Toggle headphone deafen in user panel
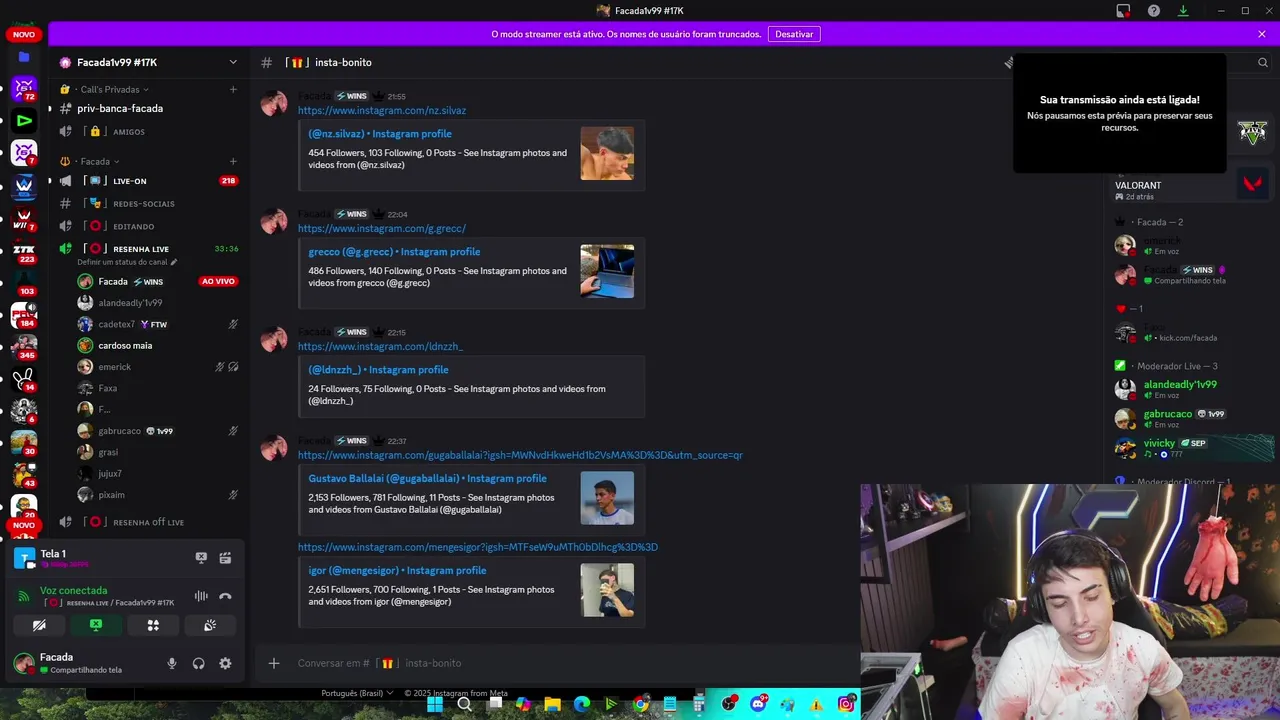This screenshot has width=1280, height=720. [x=198, y=663]
